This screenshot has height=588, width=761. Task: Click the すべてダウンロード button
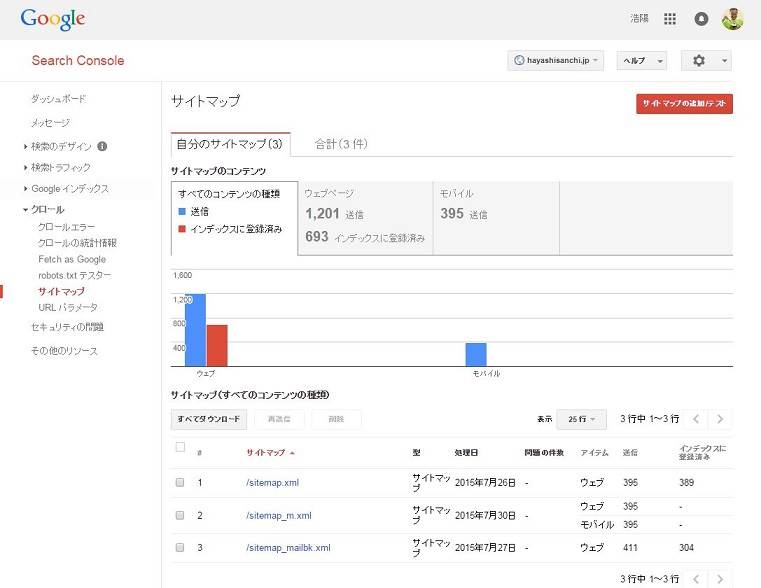coord(209,419)
